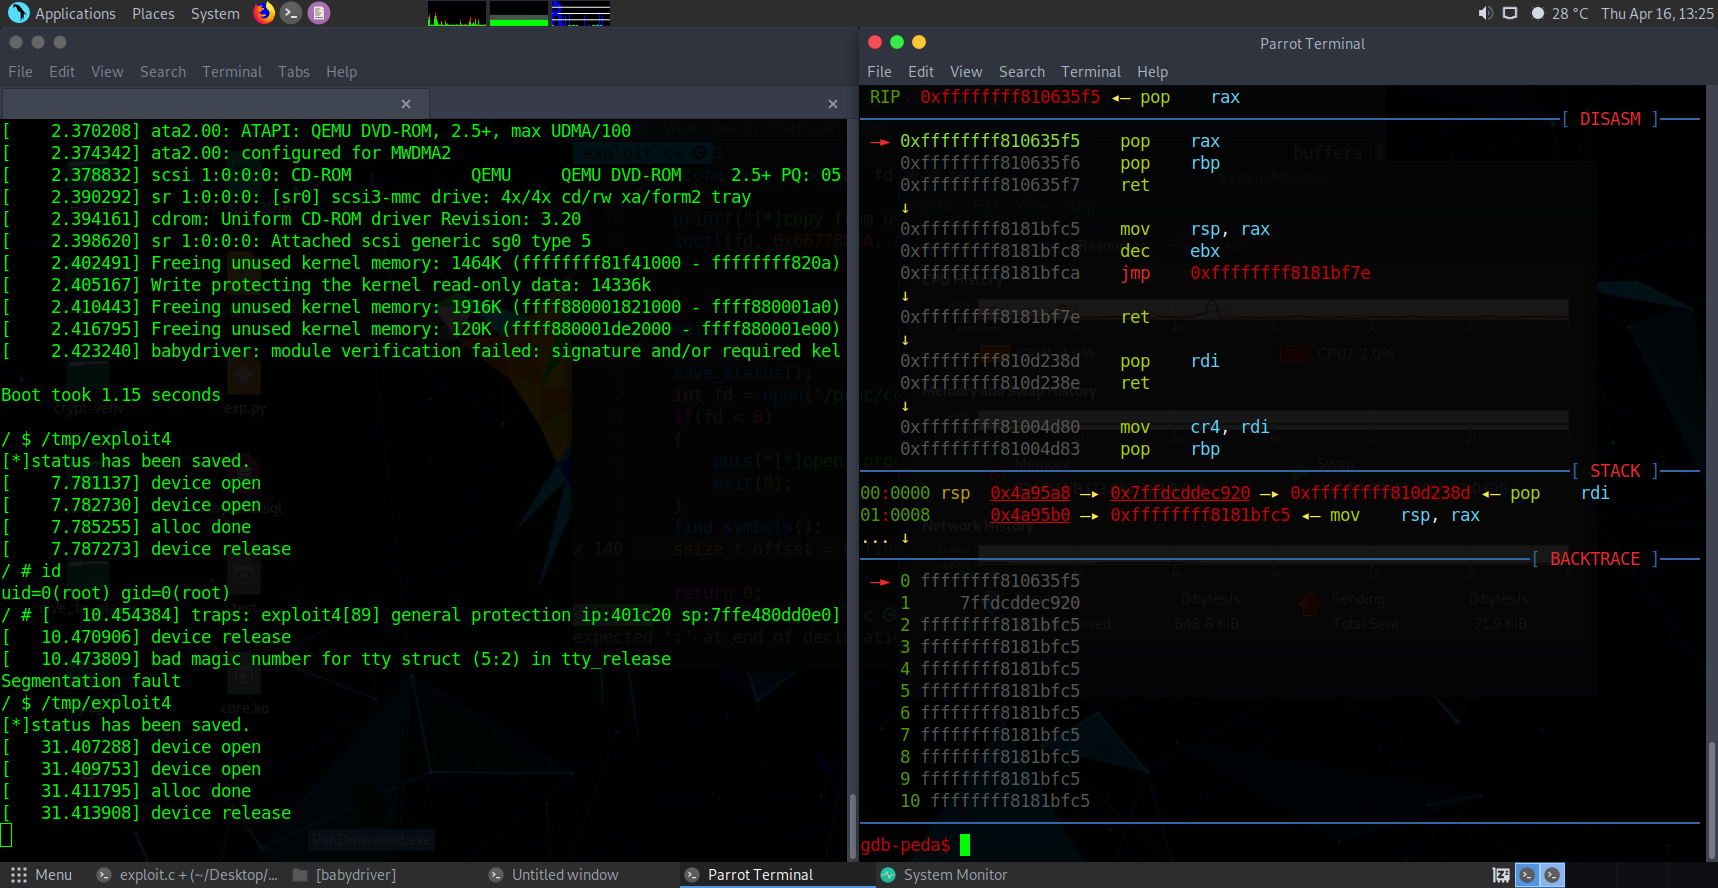The image size is (1718, 888).
Task: Select the second tab of left terminal
Action: (x=640, y=104)
